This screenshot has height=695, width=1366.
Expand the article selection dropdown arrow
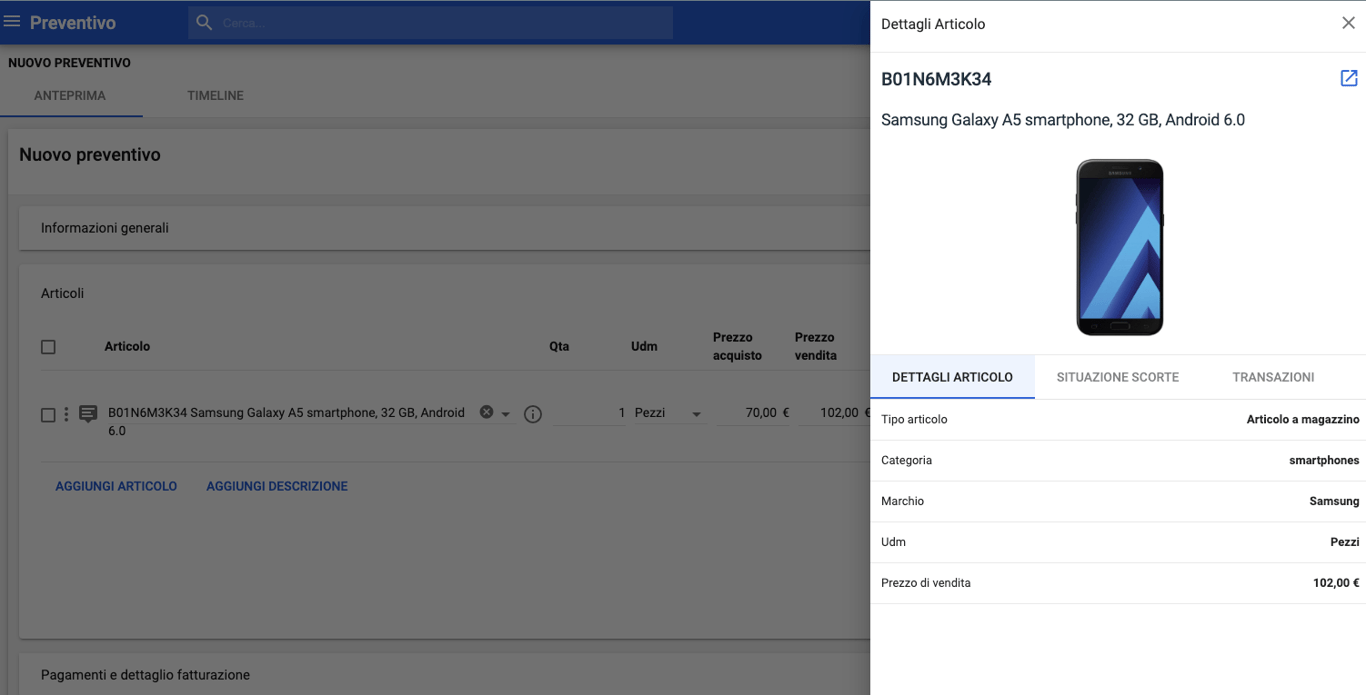point(506,414)
